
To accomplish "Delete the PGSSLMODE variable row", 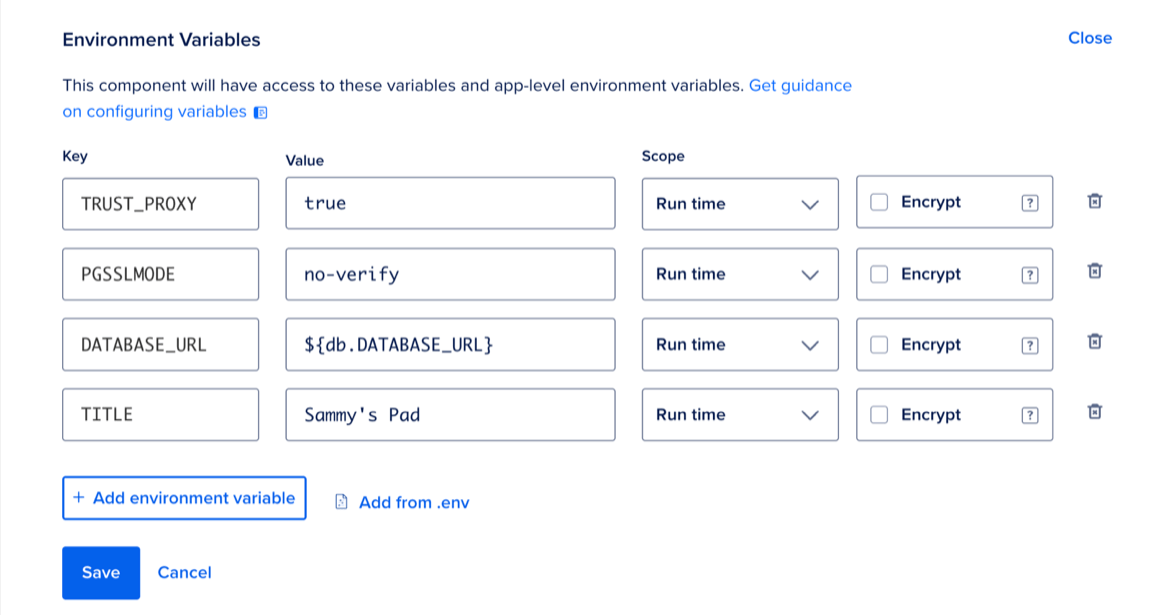I will 1094,272.
